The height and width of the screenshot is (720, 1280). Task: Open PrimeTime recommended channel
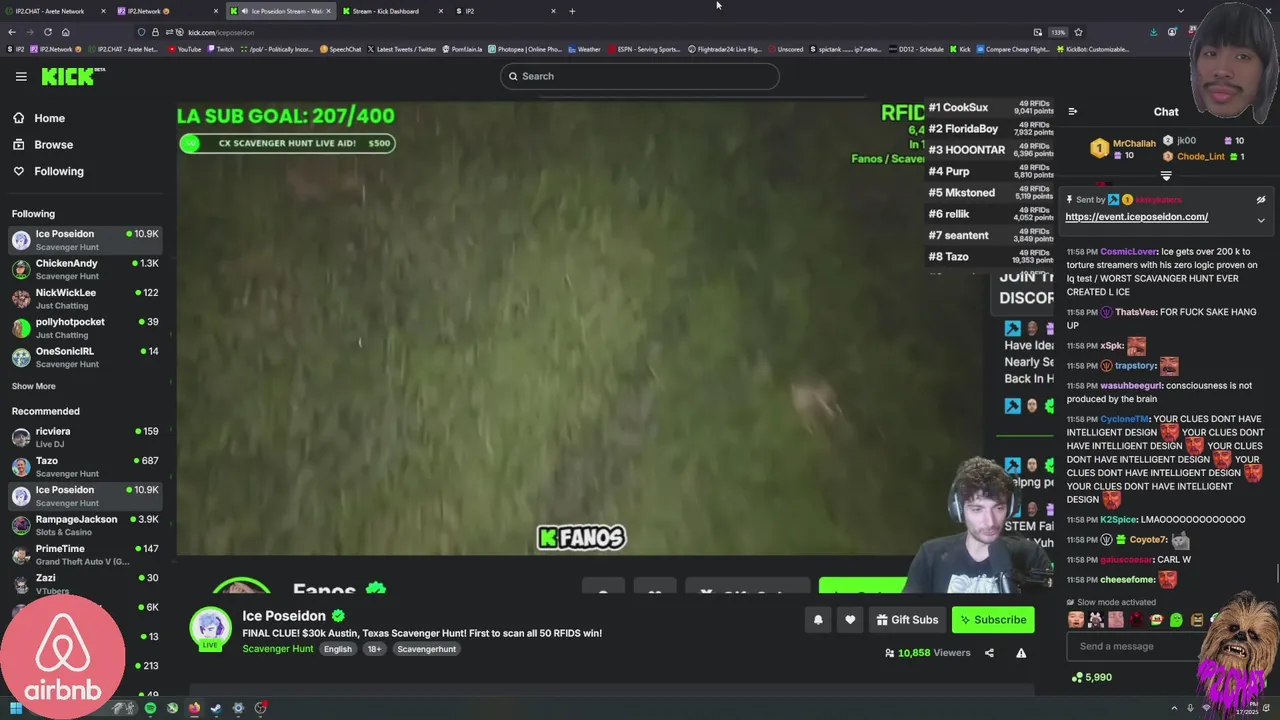85,554
